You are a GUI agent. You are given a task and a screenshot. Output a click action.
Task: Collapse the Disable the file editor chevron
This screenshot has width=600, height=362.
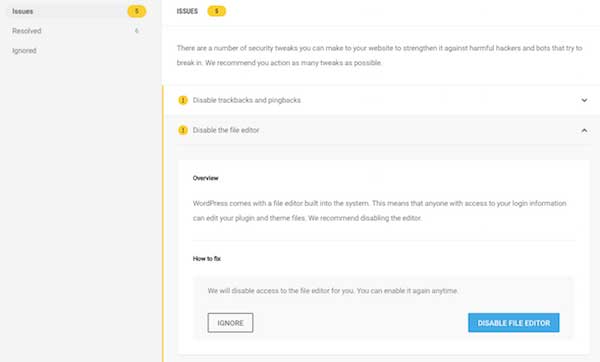point(584,130)
